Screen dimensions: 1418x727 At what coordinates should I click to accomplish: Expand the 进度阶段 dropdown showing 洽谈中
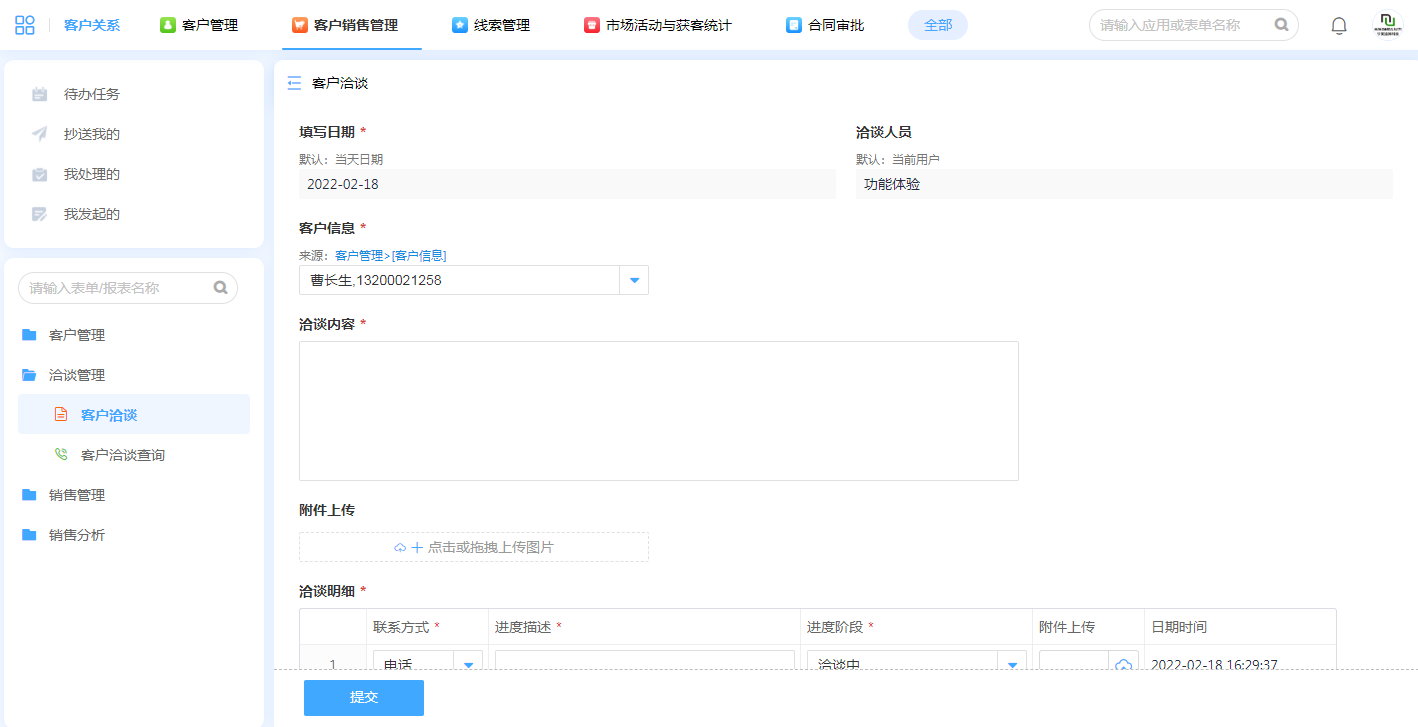tap(1012, 664)
